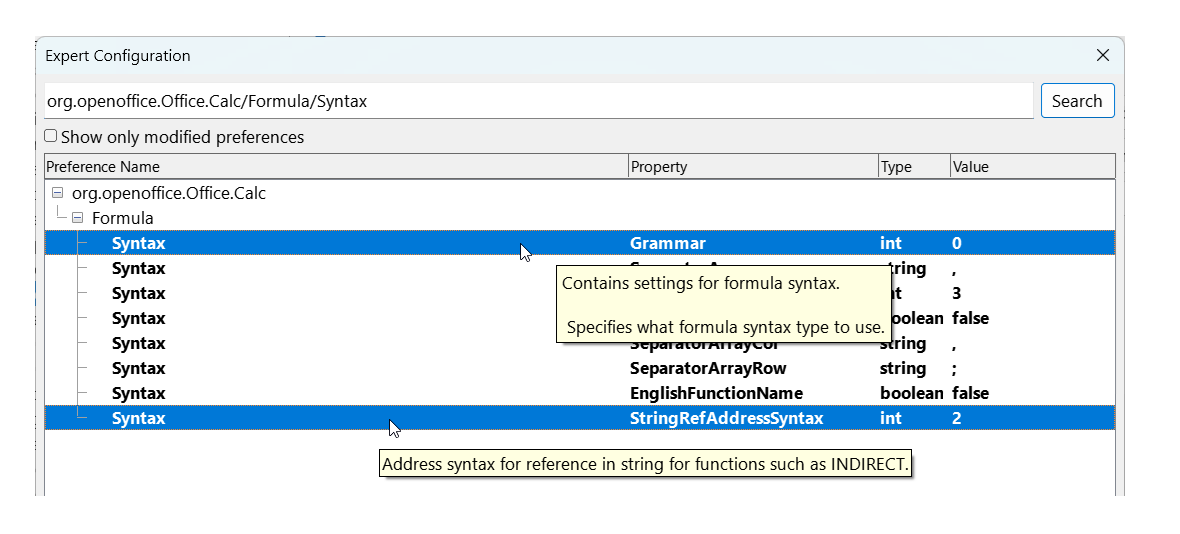
Task: Click the semicolon value in SeparatorArrayRow row
Action: pyautogui.click(x=955, y=369)
